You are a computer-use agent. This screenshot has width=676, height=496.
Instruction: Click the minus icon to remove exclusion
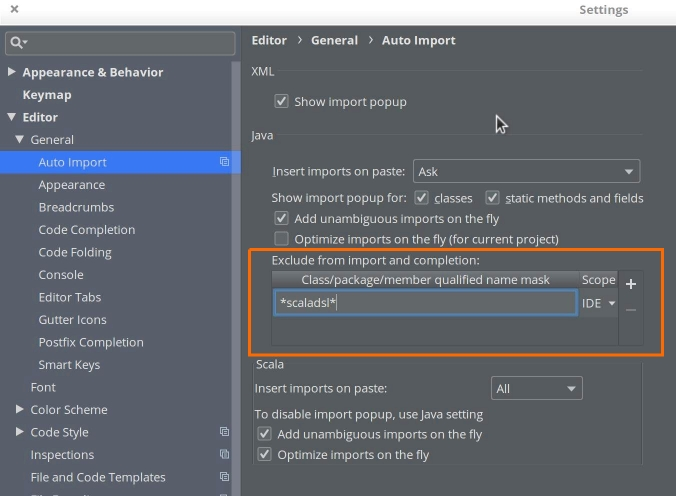coord(630,310)
